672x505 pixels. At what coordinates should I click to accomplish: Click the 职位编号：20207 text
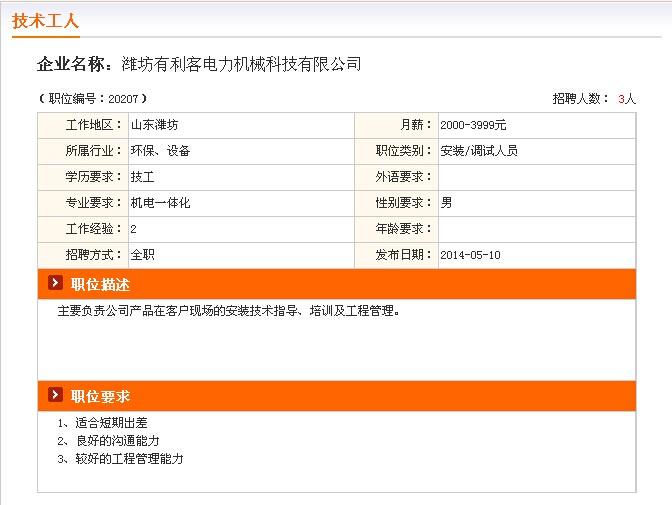pos(93,99)
